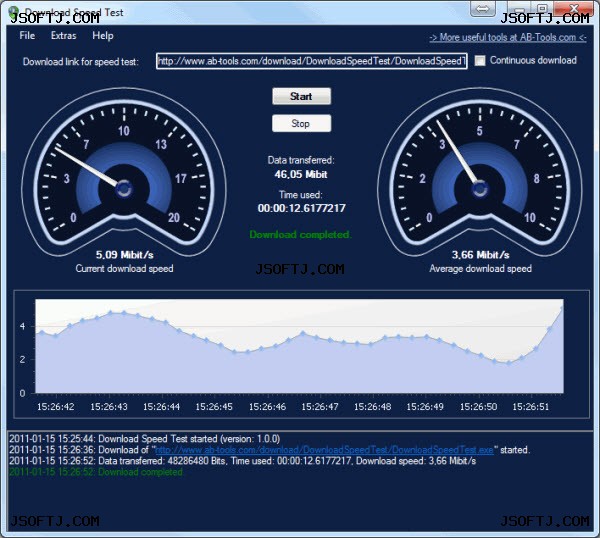Open the Help menu
The width and height of the screenshot is (600, 538).
click(x=103, y=36)
